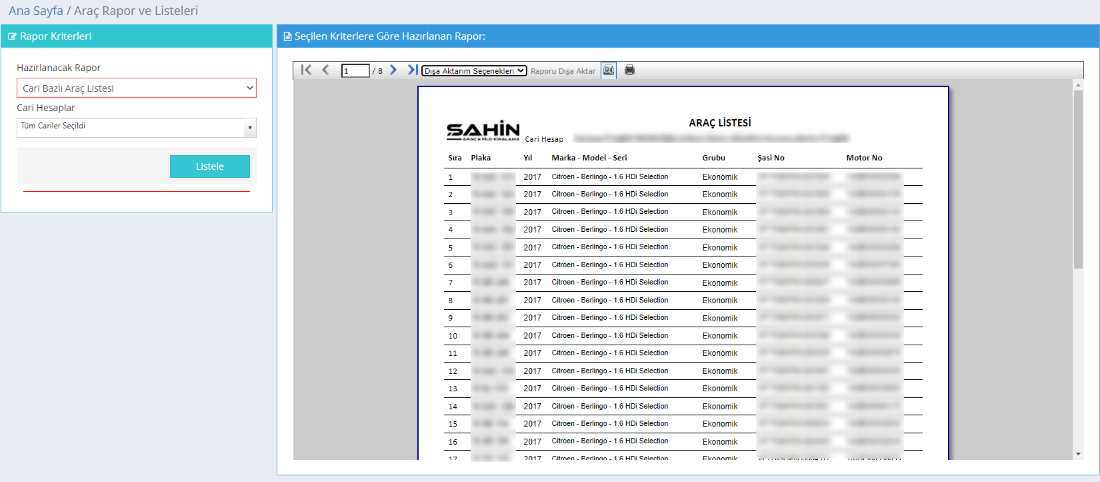This screenshot has width=1100, height=482.
Task: Click Ekonomik in row 5
Action: click(720, 247)
